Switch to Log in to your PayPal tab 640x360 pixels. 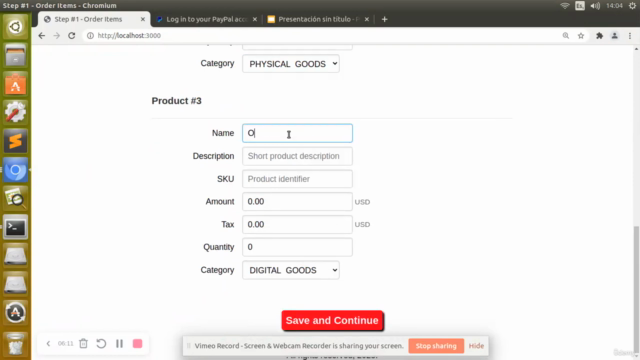pyautogui.click(x=207, y=19)
